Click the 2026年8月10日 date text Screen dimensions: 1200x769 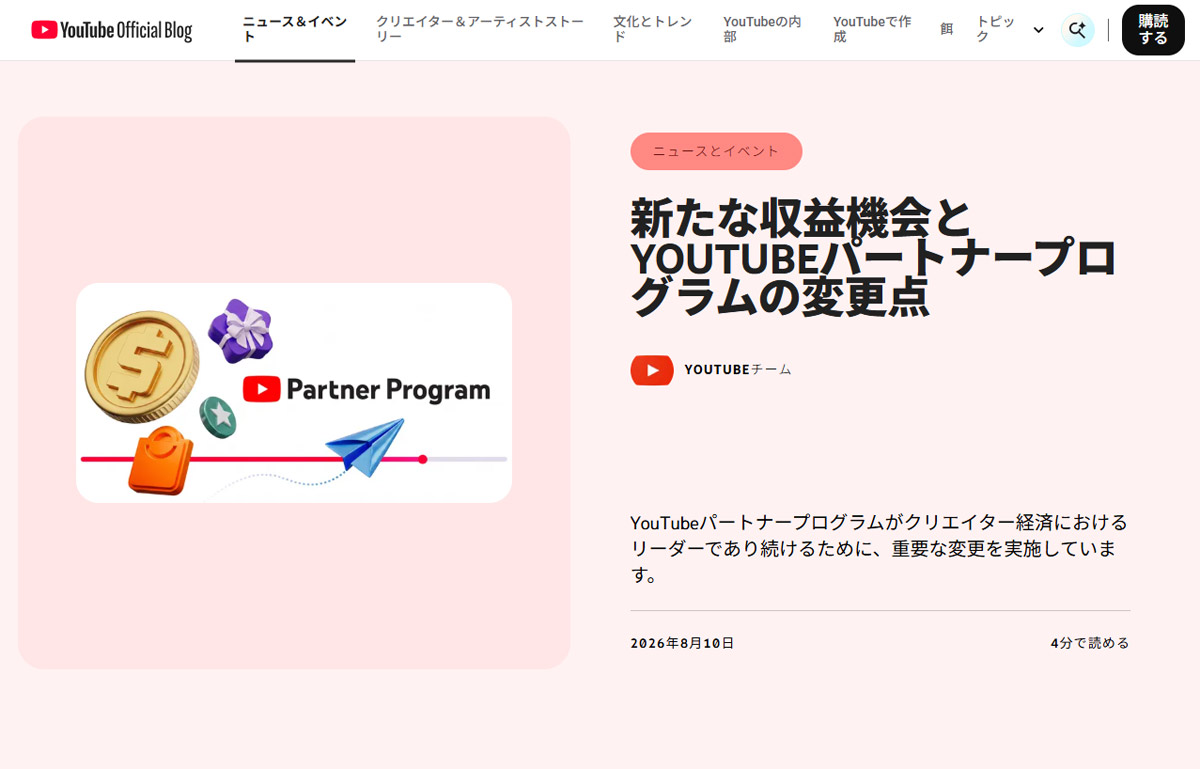tap(682, 643)
